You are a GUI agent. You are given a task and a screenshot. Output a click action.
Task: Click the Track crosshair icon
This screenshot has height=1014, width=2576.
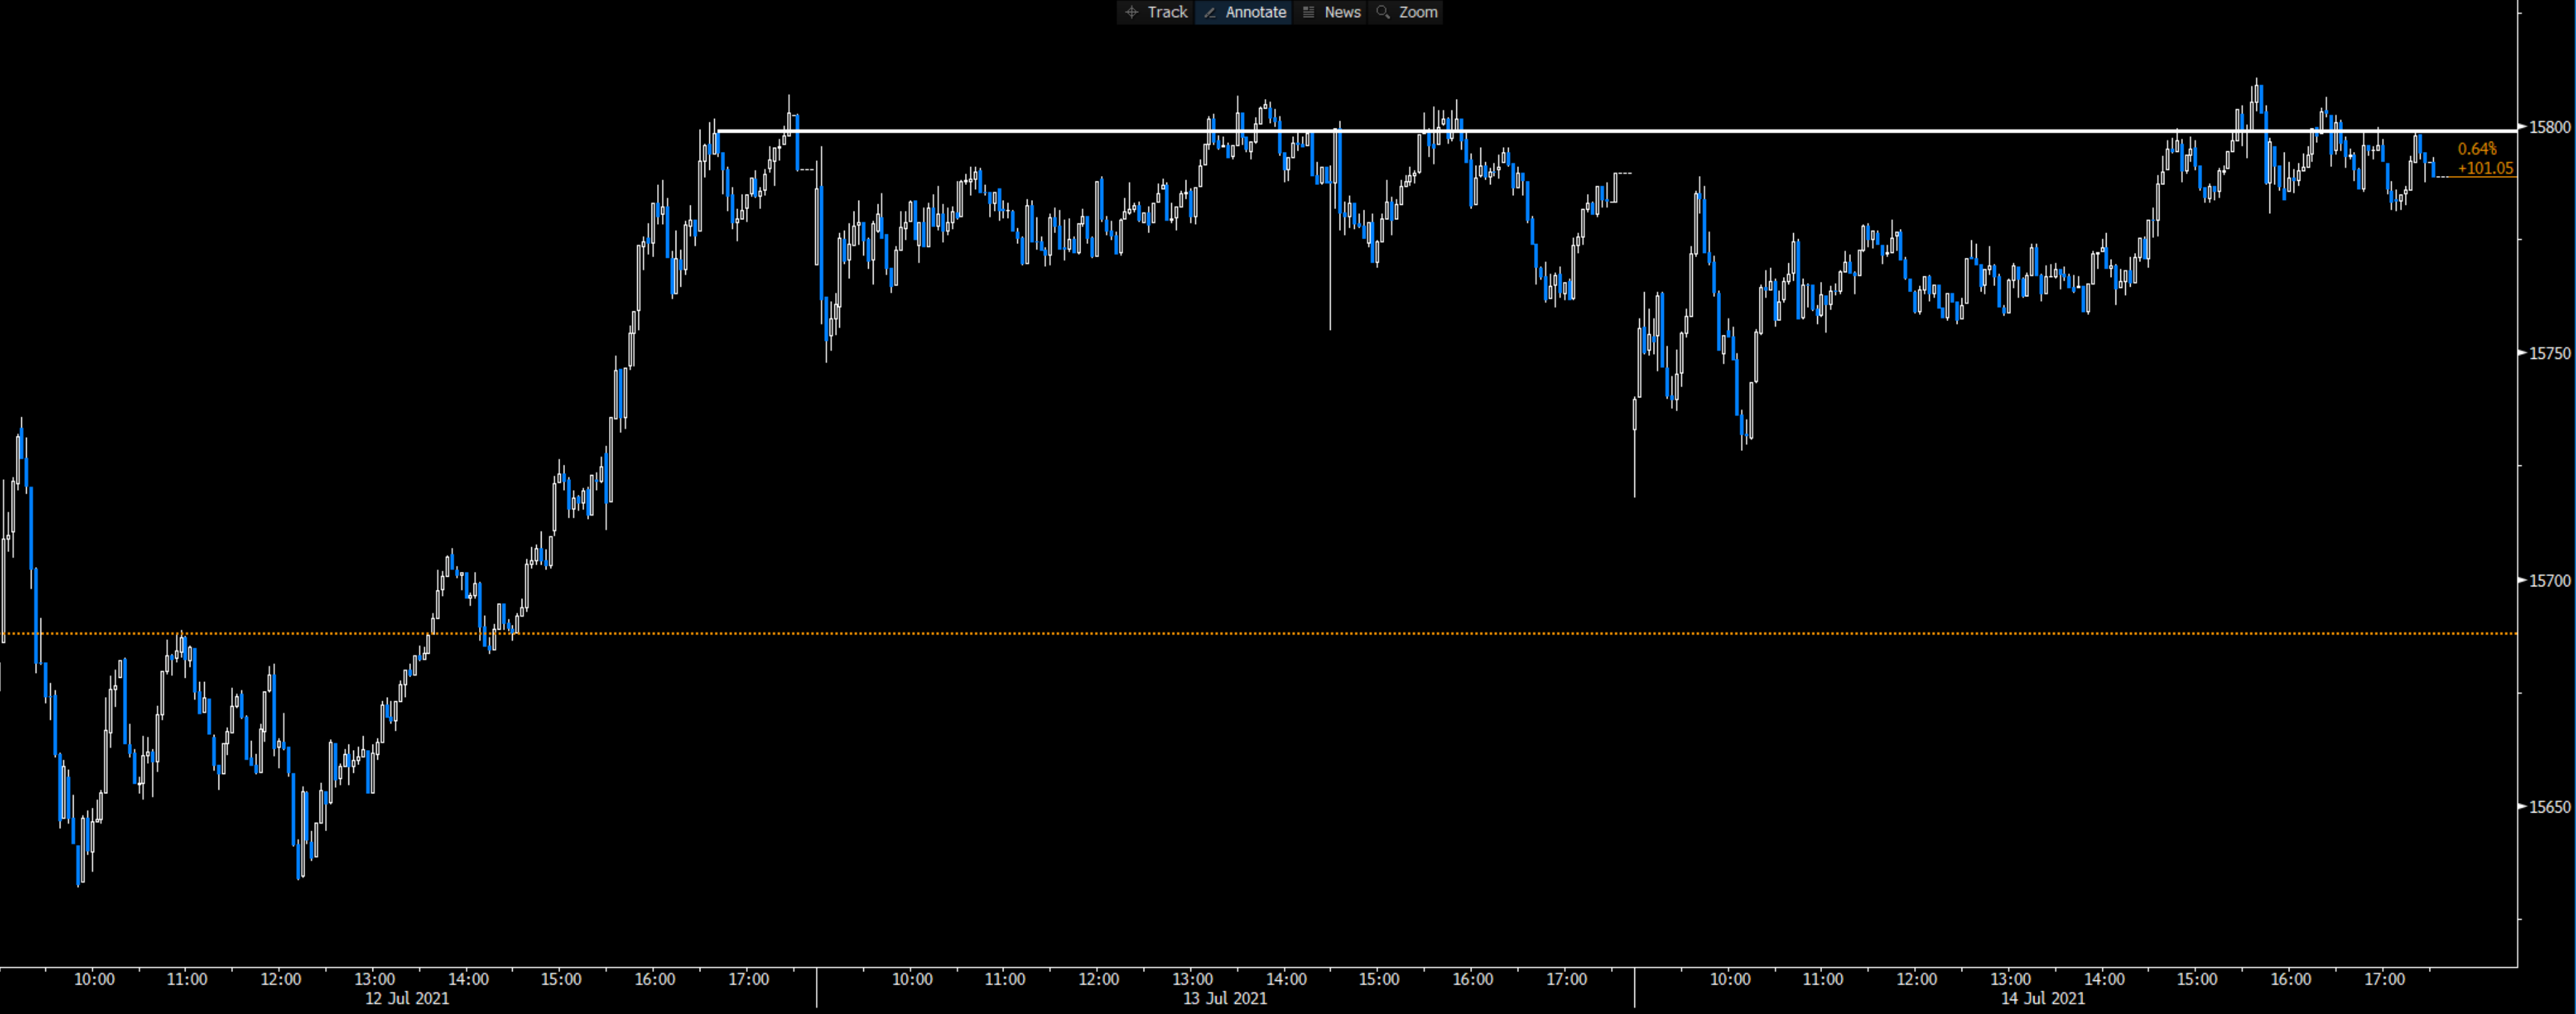click(x=1132, y=12)
